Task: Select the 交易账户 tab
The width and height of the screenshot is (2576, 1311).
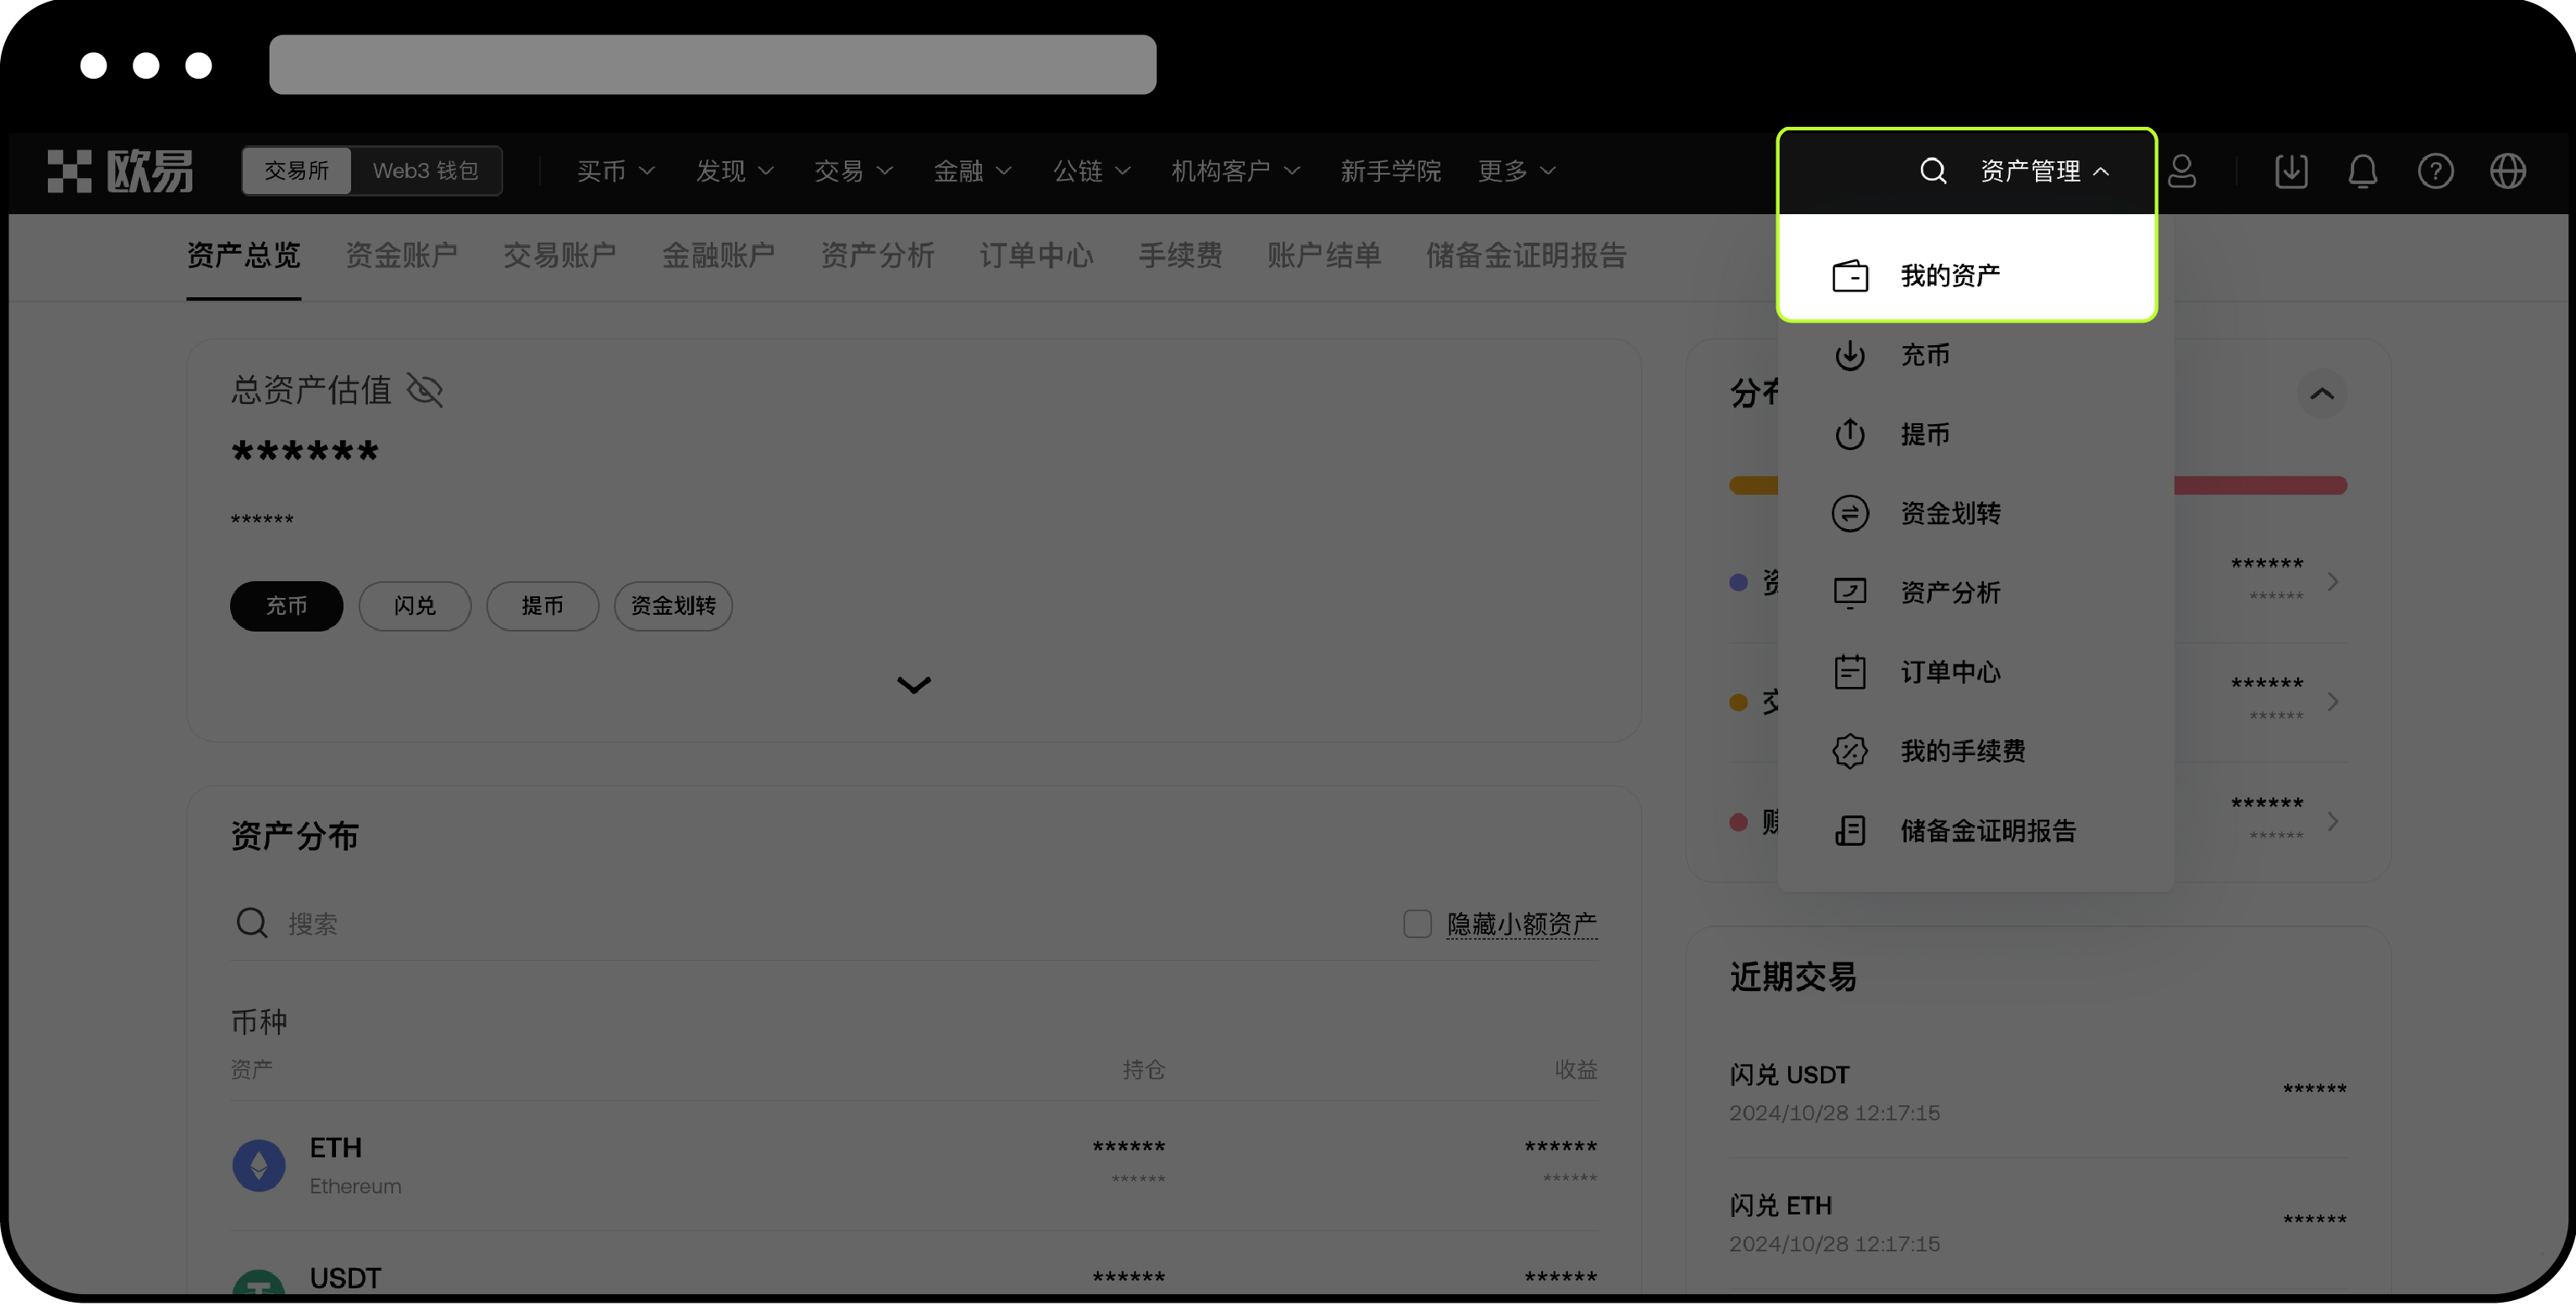Action: [562, 256]
